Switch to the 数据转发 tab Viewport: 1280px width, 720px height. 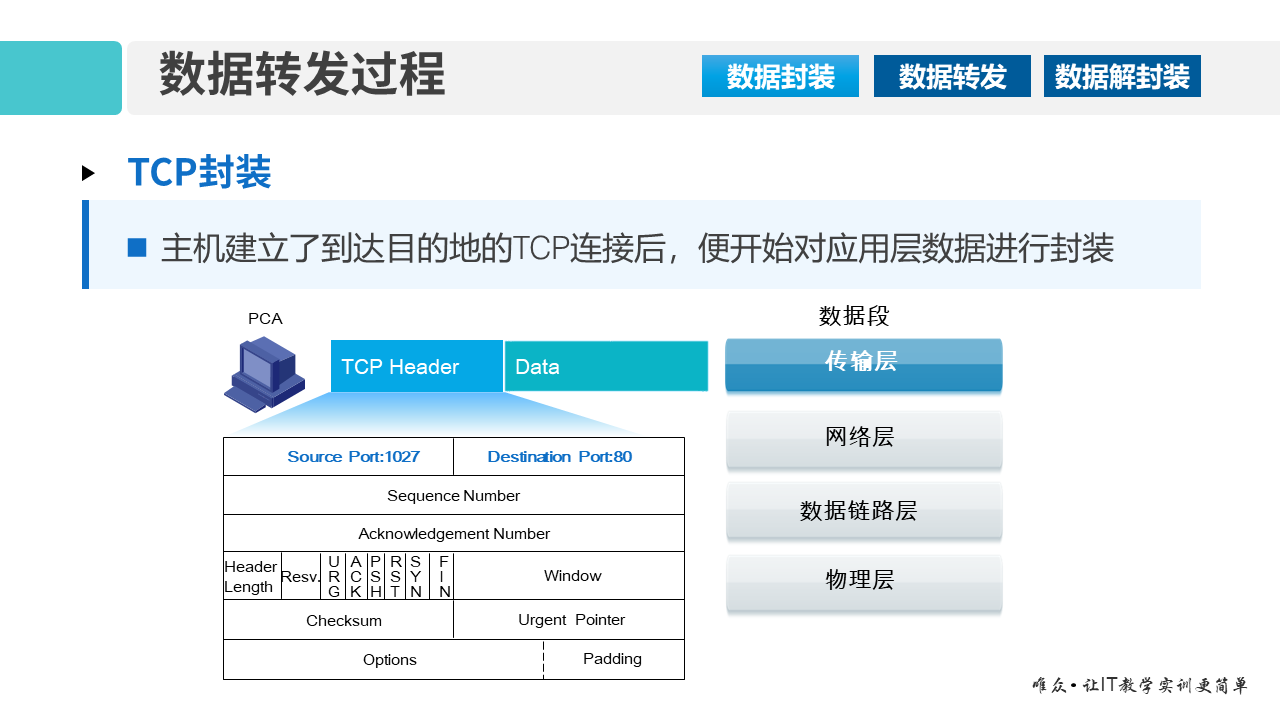951,75
